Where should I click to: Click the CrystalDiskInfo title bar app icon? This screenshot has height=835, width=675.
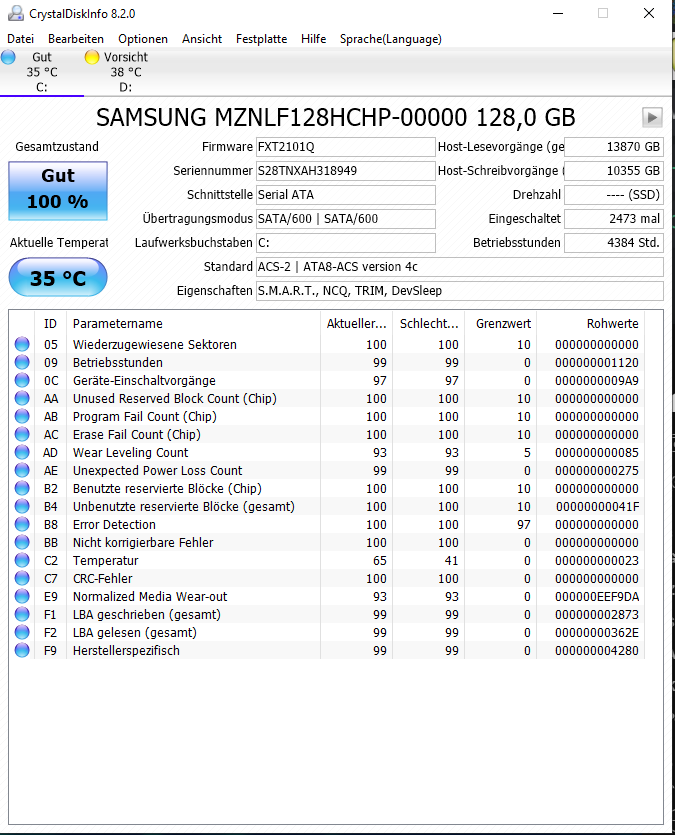coord(16,13)
